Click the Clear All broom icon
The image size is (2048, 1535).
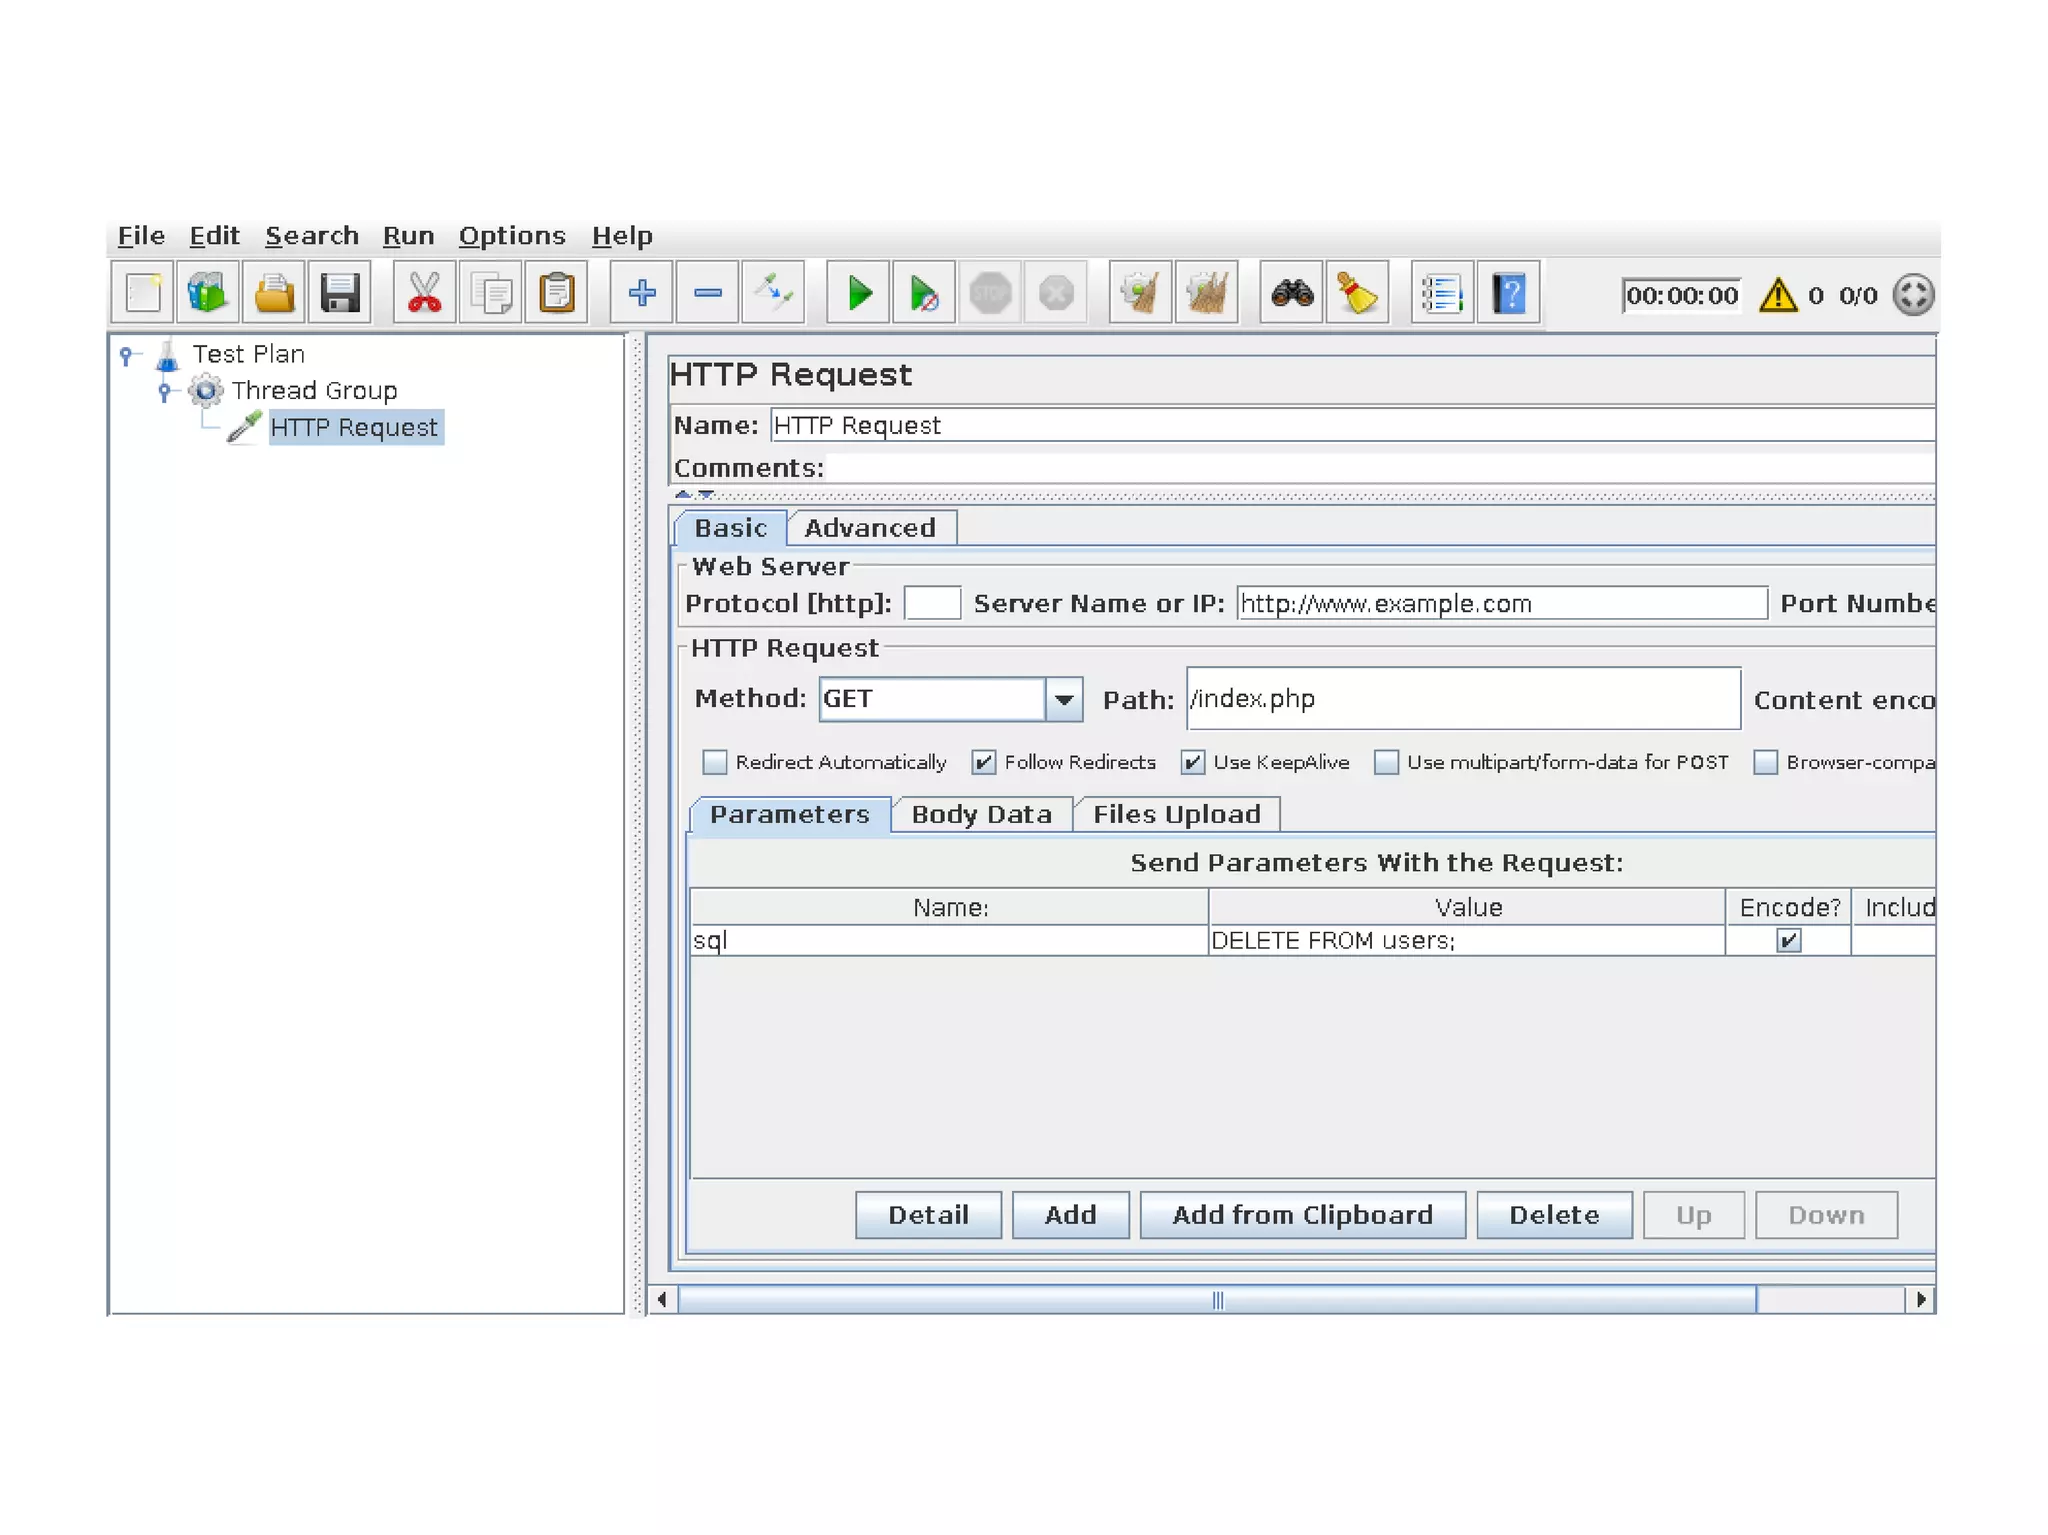(x=1206, y=294)
